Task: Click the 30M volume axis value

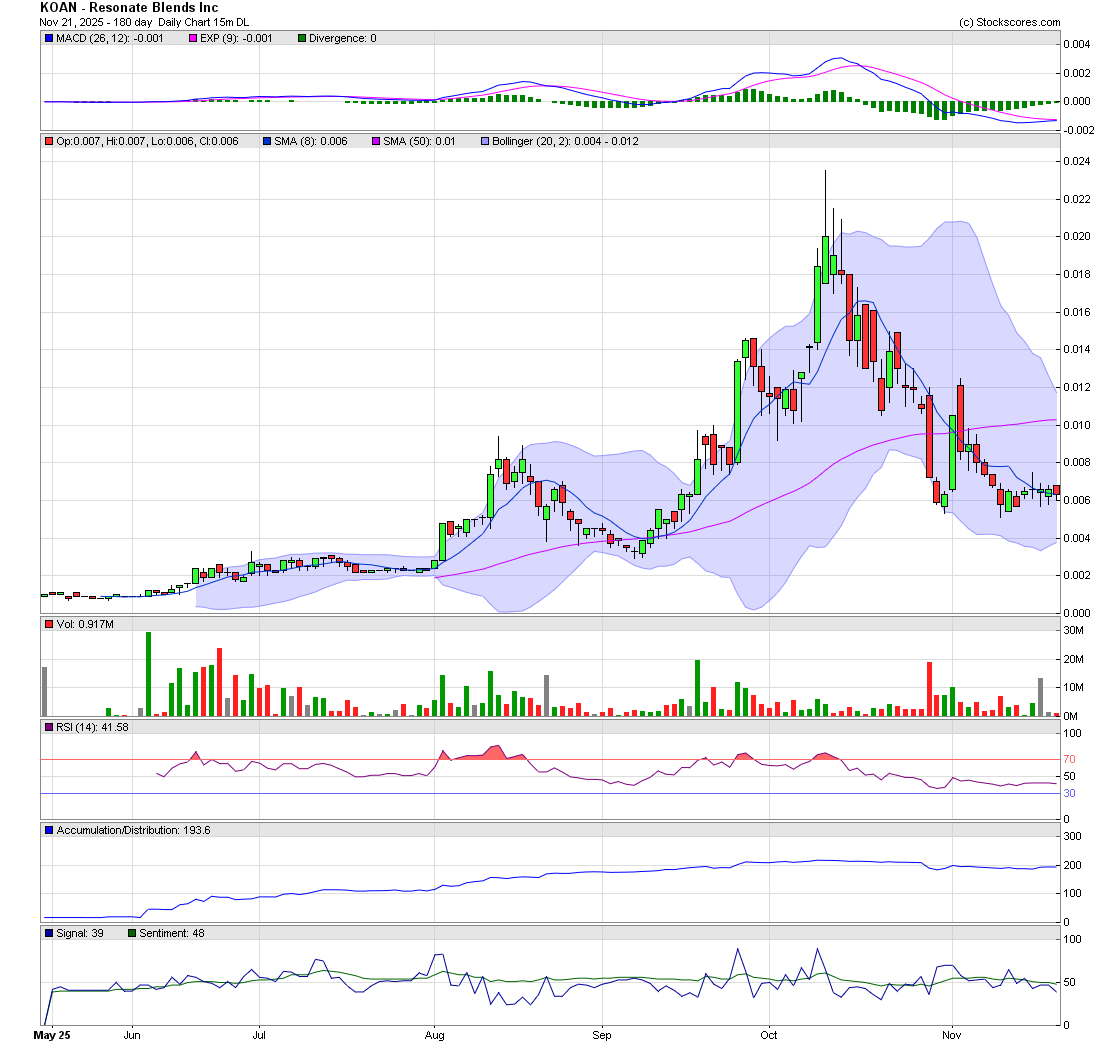Action: coord(1073,631)
